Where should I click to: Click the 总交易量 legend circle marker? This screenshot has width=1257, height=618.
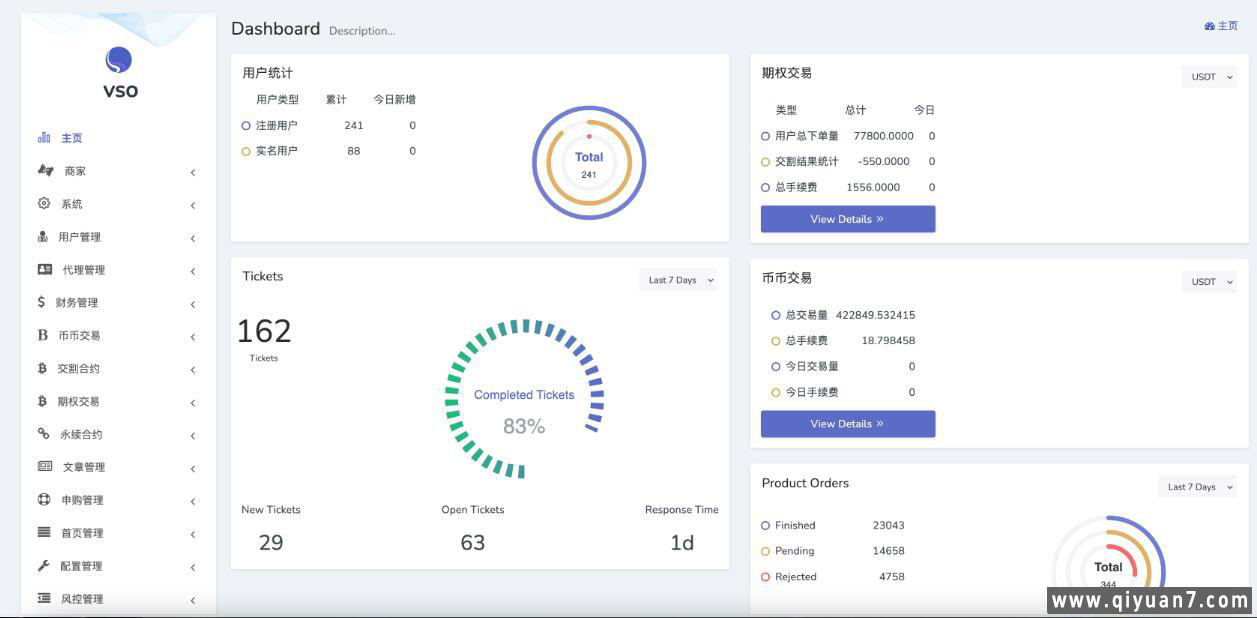click(776, 315)
